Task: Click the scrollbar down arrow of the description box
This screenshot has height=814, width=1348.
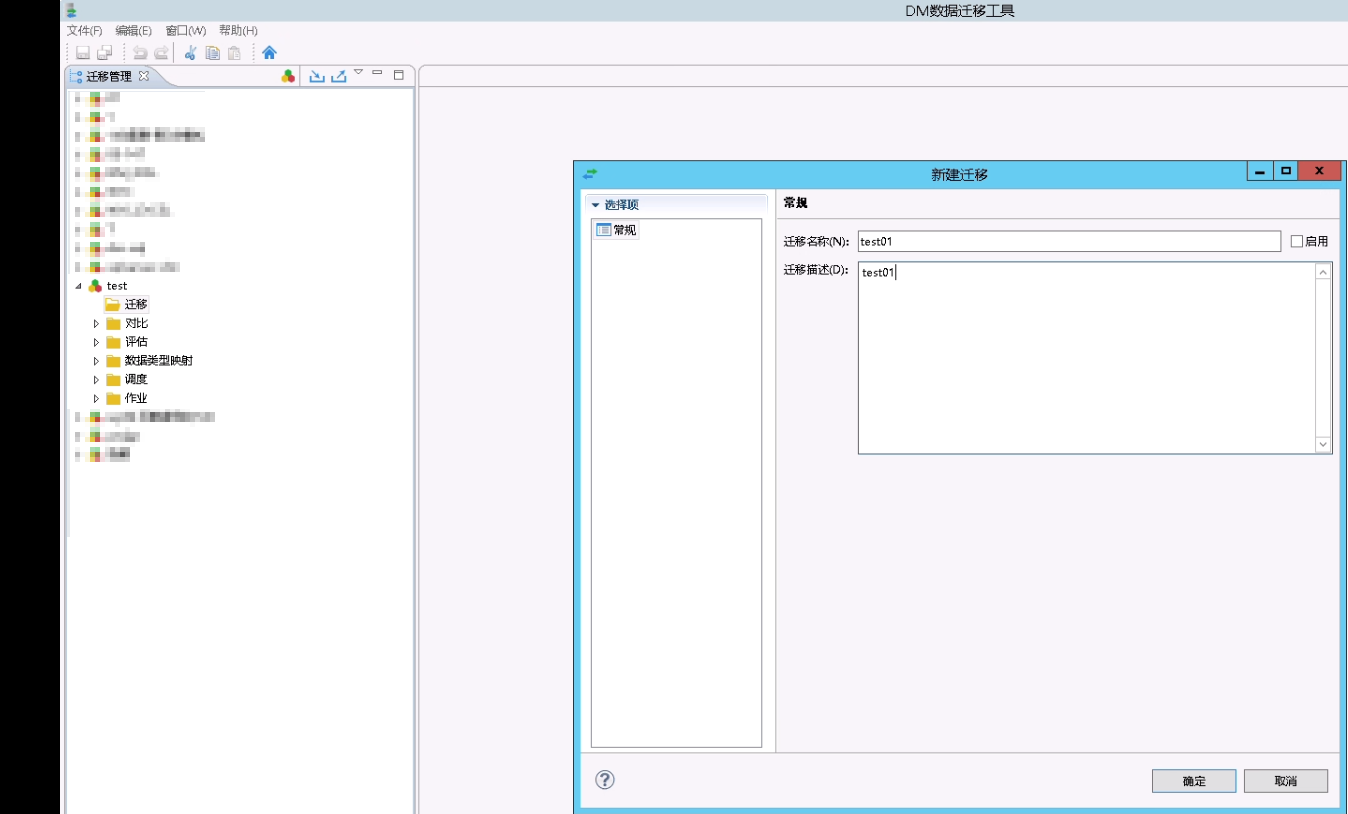Action: click(x=1323, y=446)
